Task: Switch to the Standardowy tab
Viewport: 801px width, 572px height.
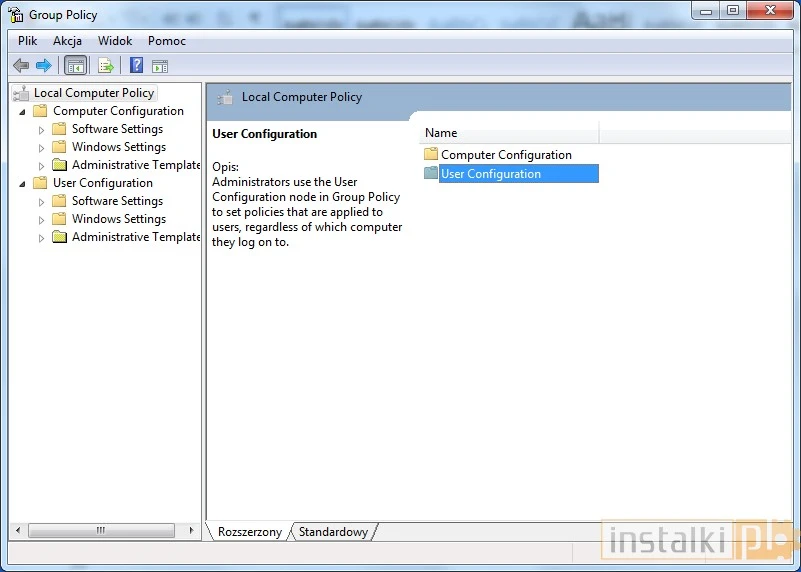Action: tap(333, 532)
